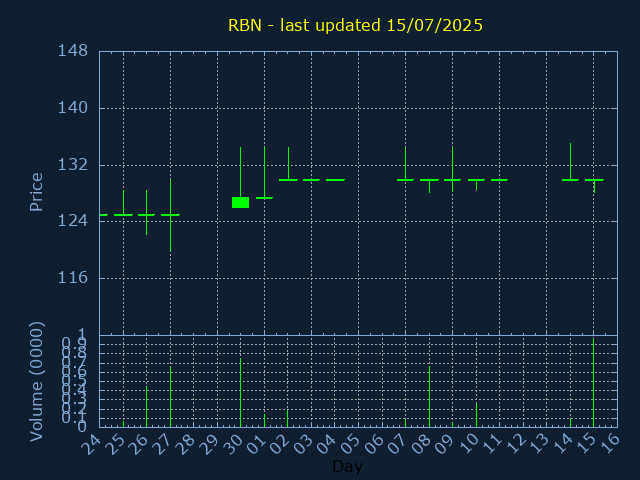Viewport: 640px width, 480px height.
Task: Click the x-axis date label 14
Action: pyautogui.click(x=562, y=444)
